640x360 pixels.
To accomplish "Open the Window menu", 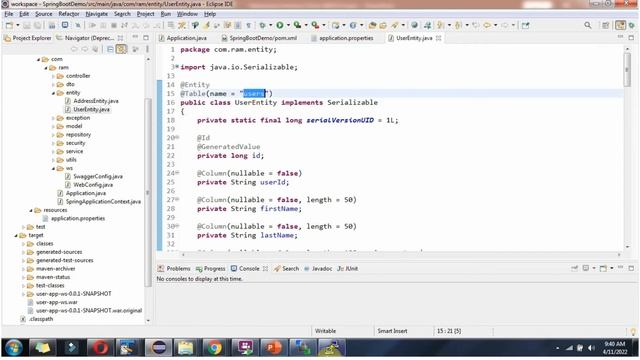I will click(187, 14).
